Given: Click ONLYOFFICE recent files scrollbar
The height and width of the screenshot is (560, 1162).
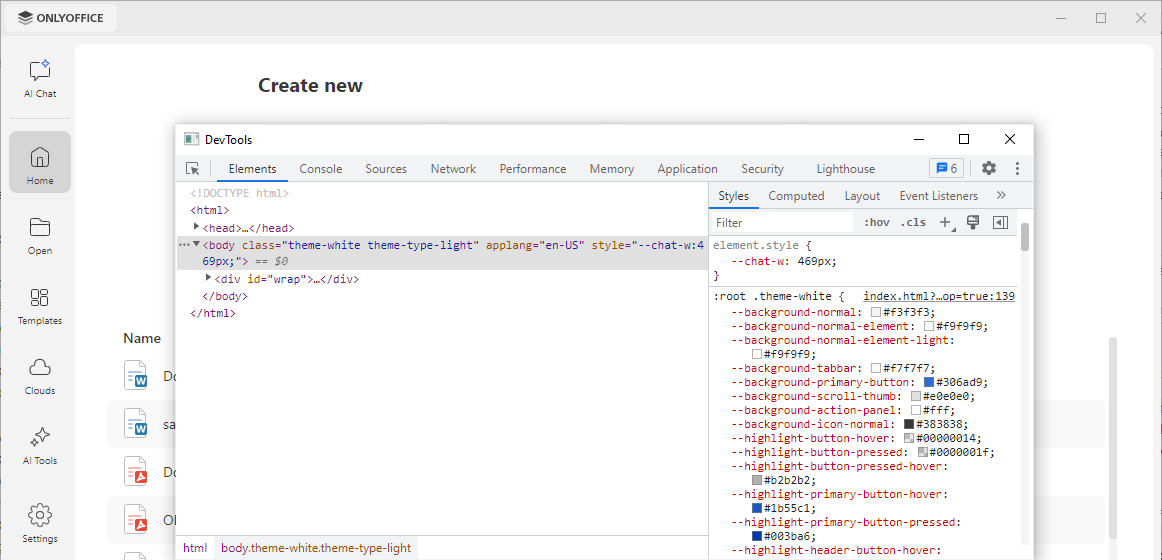Looking at the screenshot, I should (1112, 437).
